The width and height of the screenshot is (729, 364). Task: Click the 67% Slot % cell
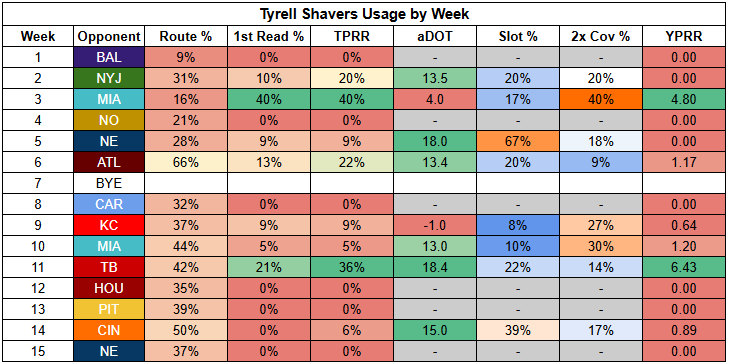518,141
